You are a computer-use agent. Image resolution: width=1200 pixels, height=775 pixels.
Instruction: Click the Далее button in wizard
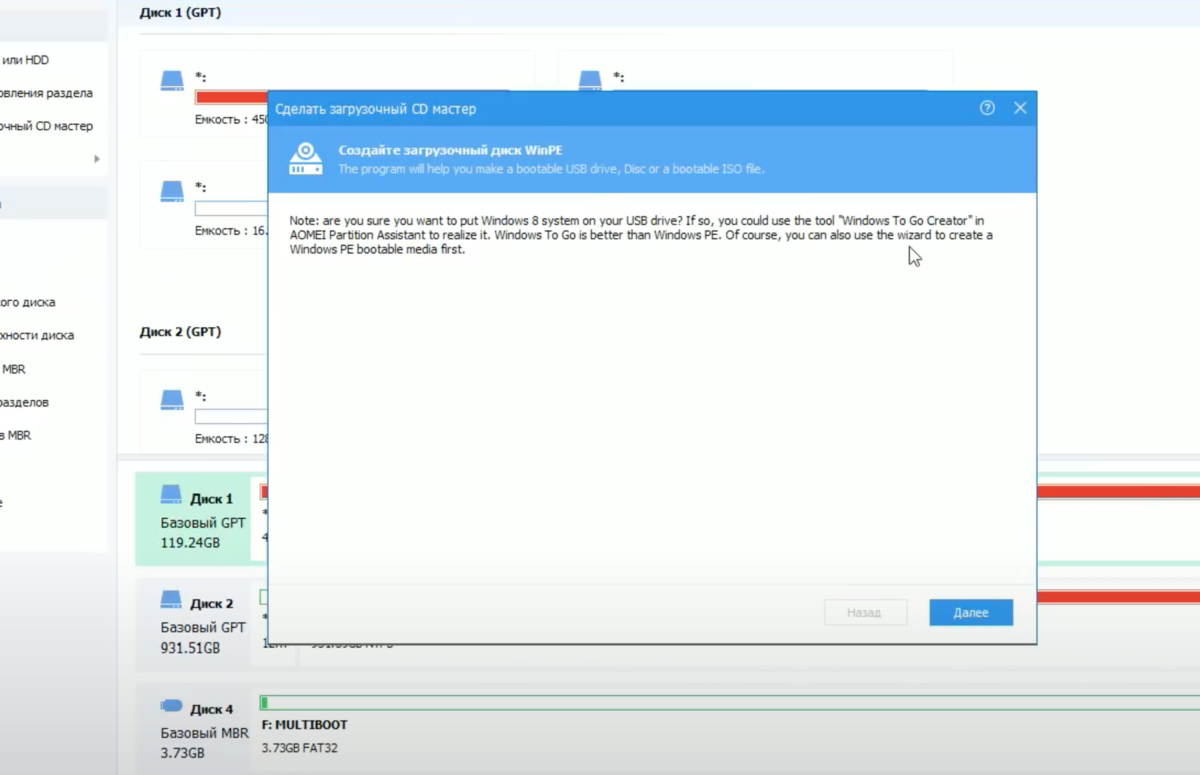970,613
